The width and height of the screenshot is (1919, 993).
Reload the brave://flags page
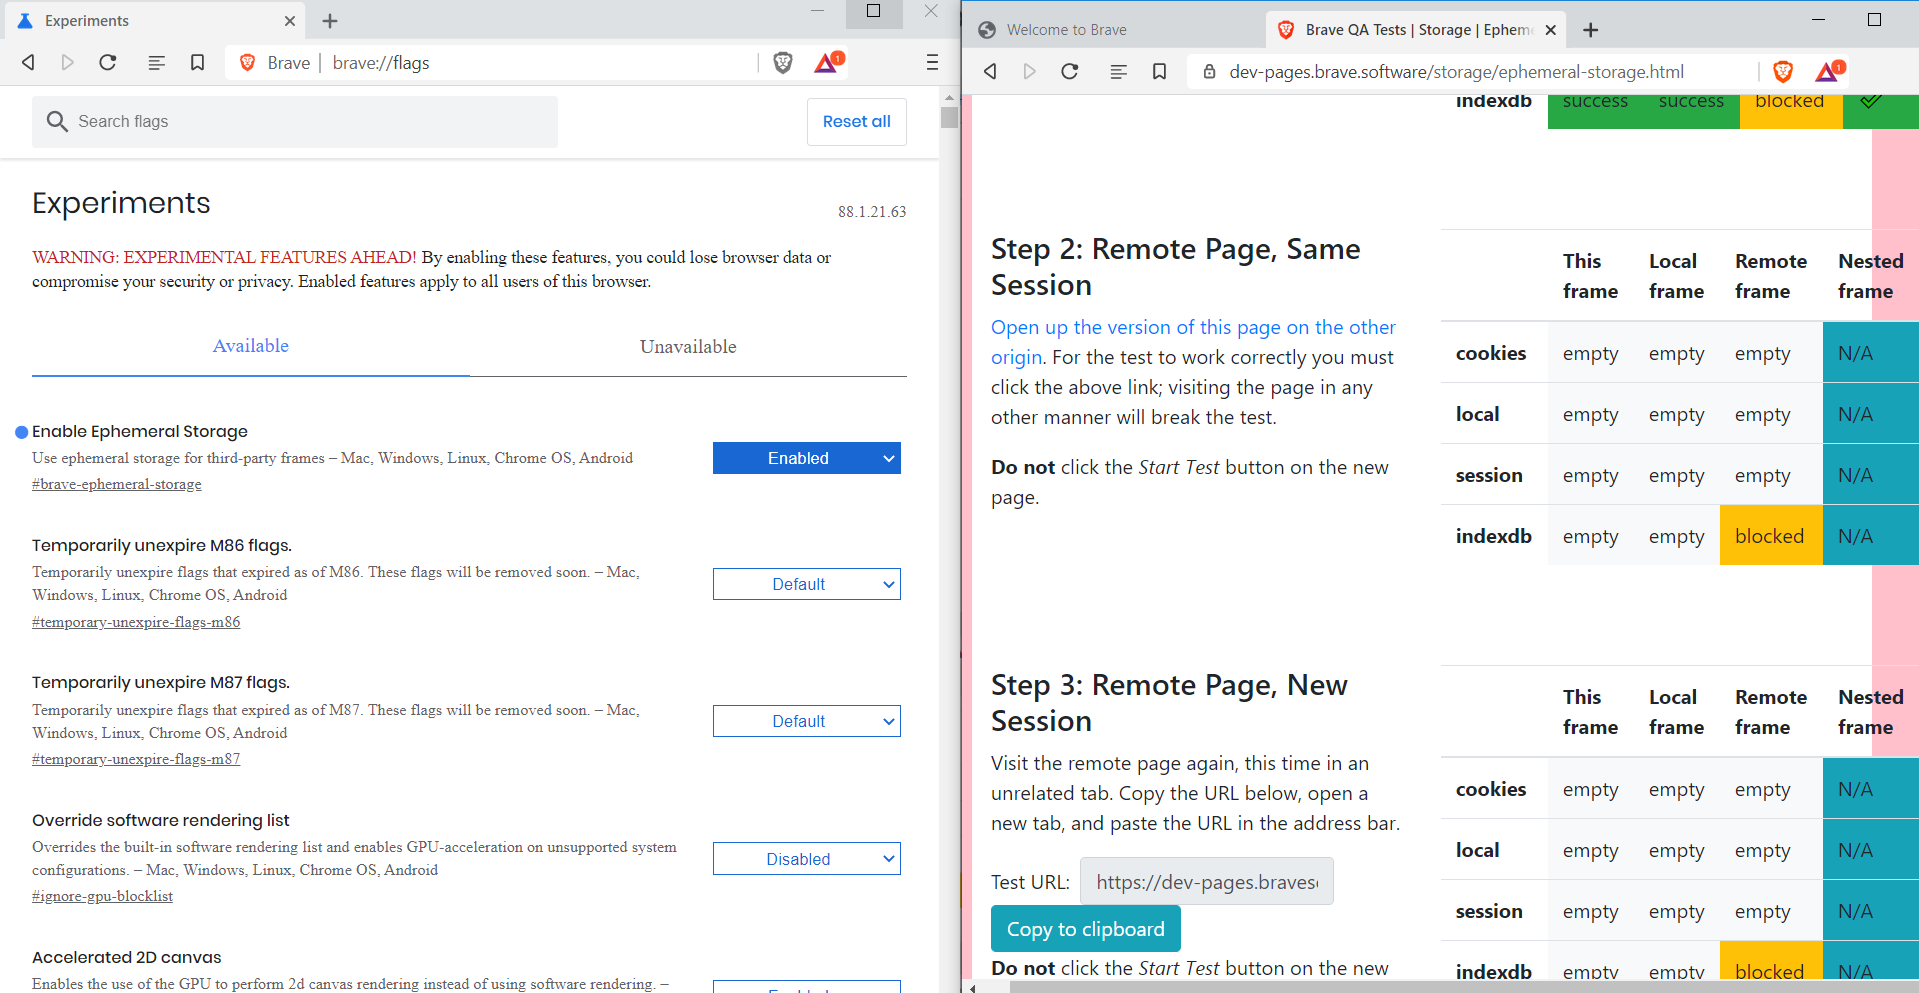click(x=108, y=62)
